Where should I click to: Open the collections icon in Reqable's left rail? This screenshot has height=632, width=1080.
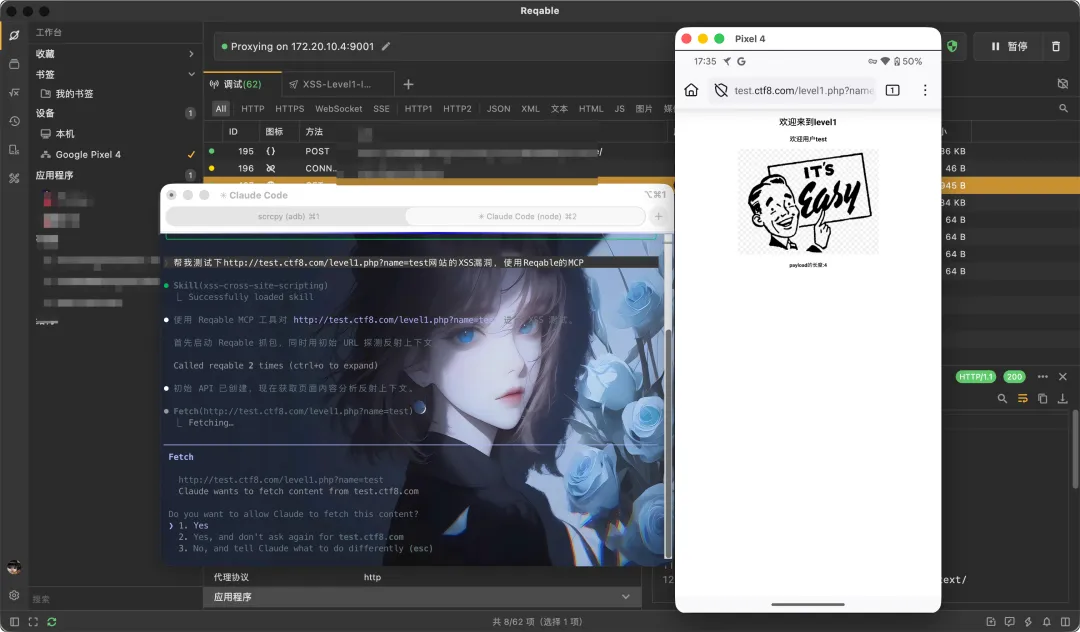click(x=14, y=64)
